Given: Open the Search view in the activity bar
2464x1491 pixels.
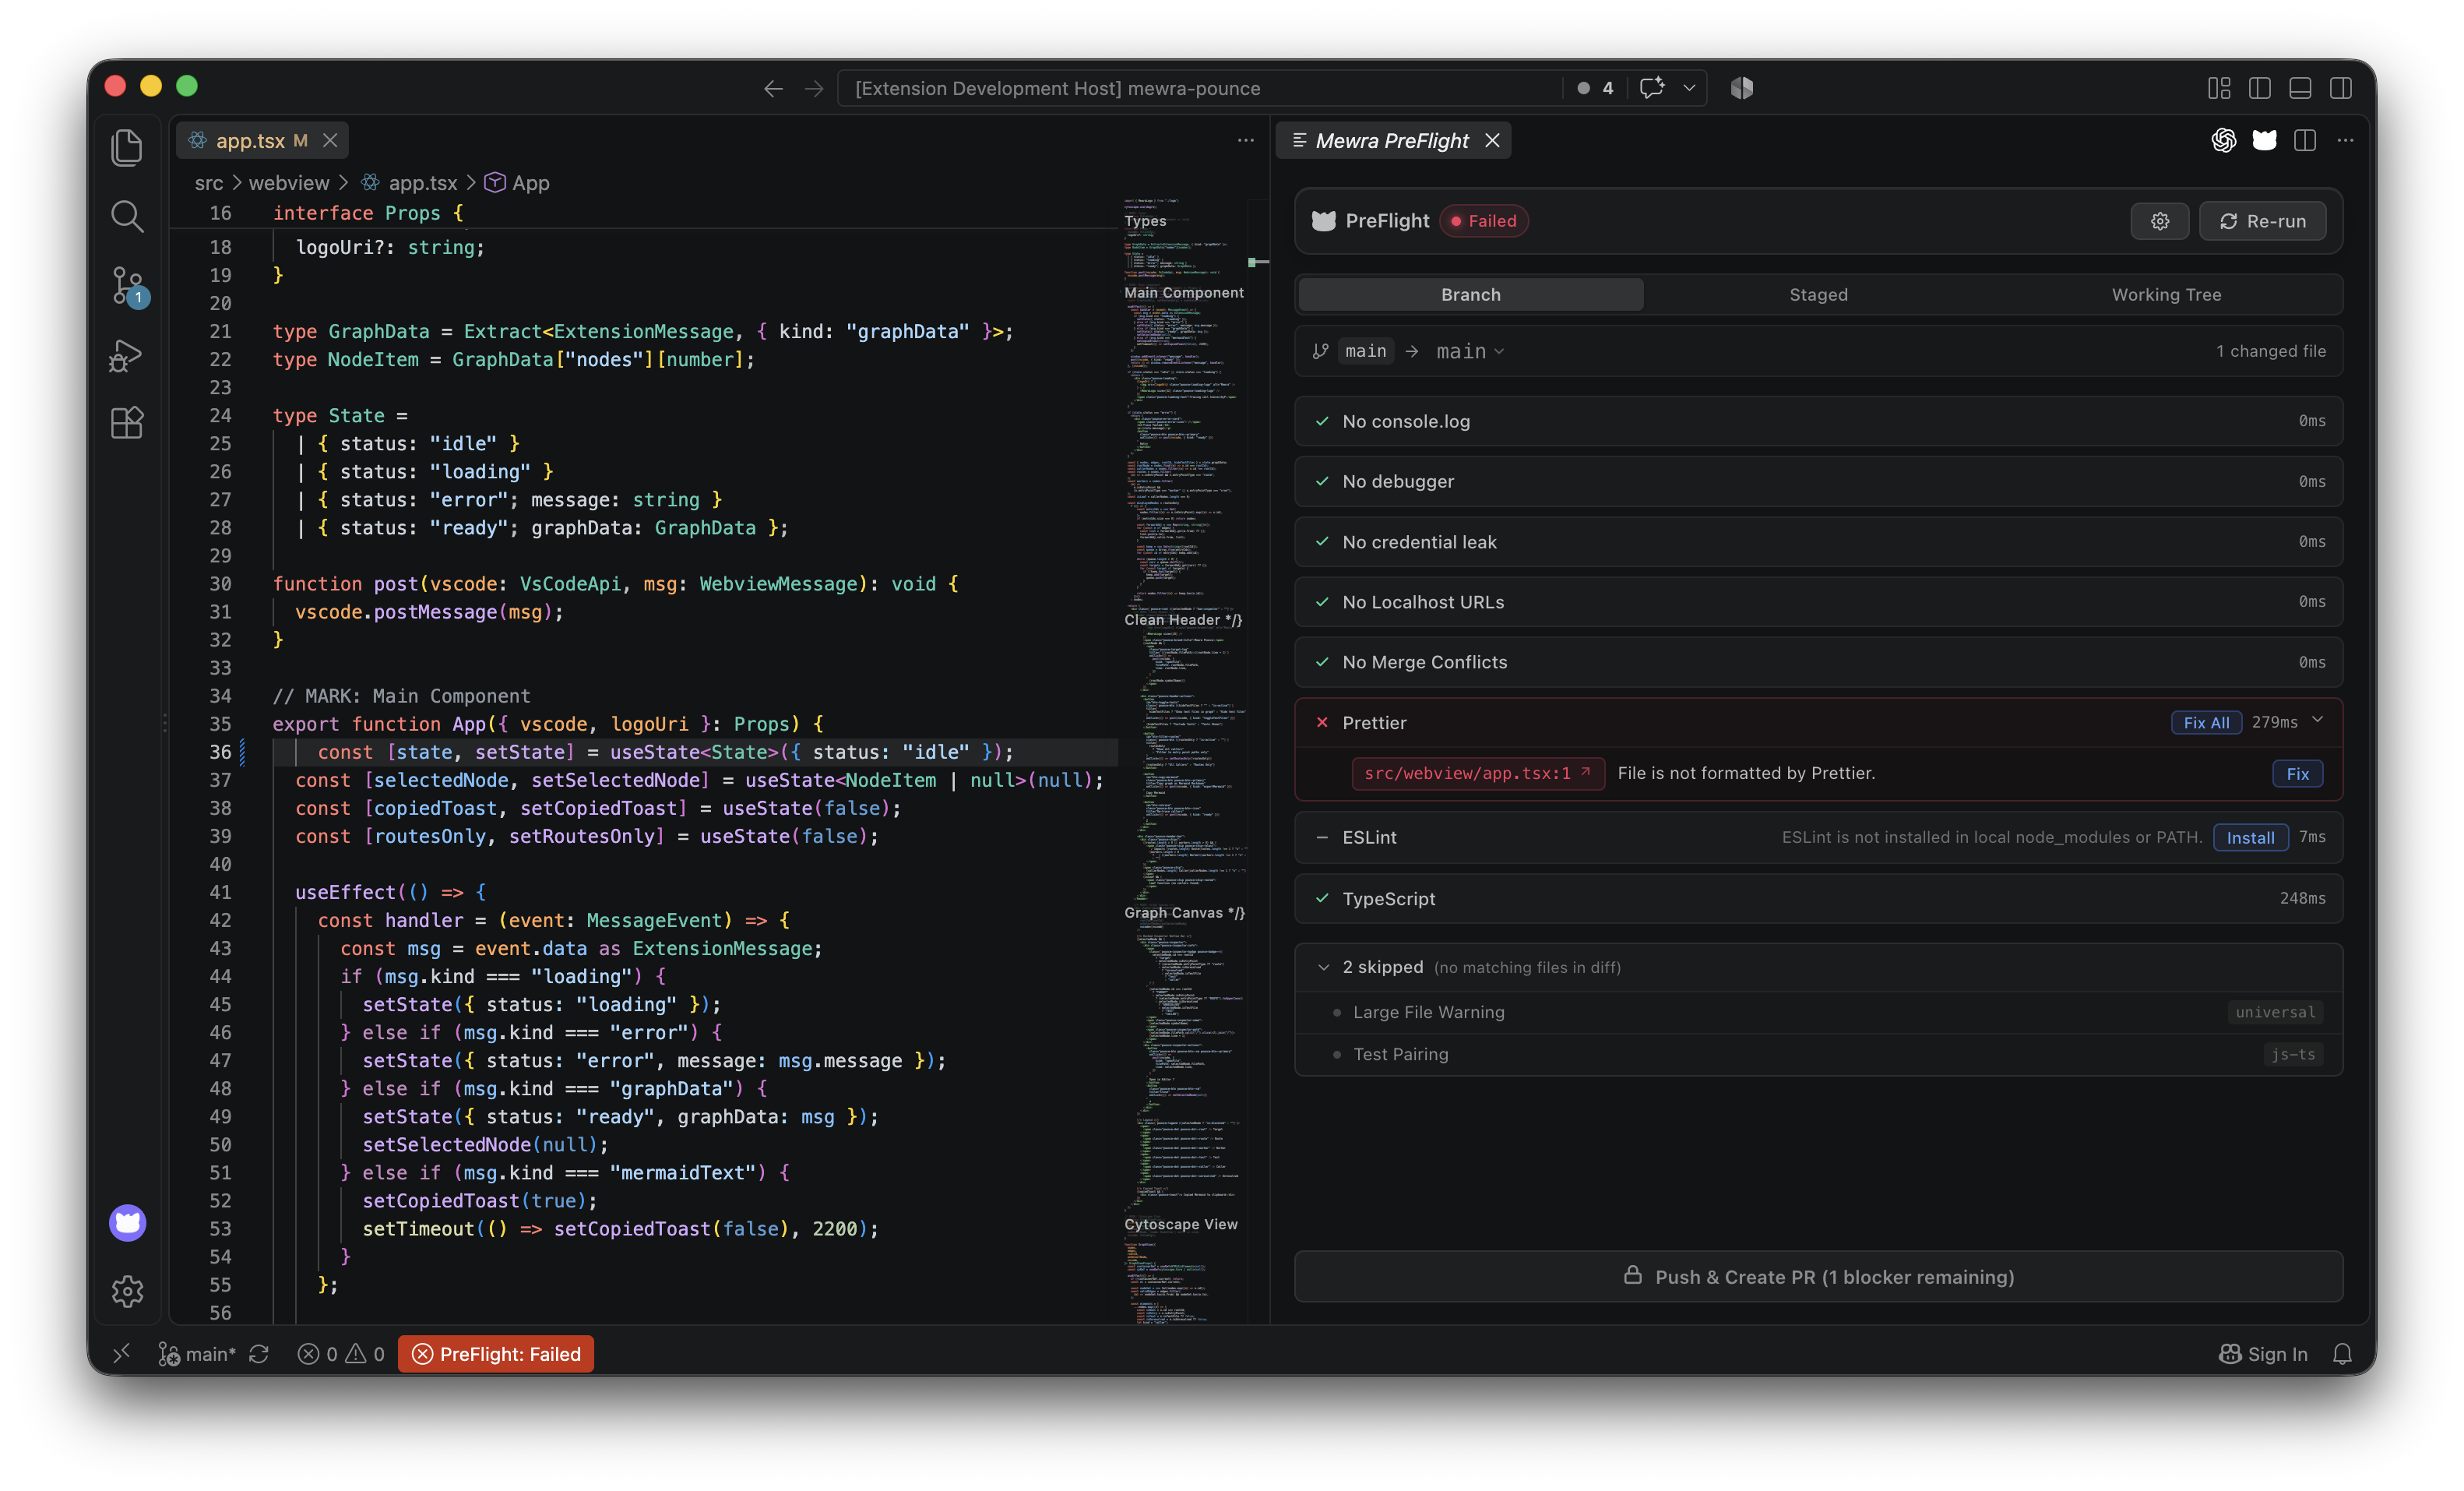Looking at the screenshot, I should pos(127,216).
